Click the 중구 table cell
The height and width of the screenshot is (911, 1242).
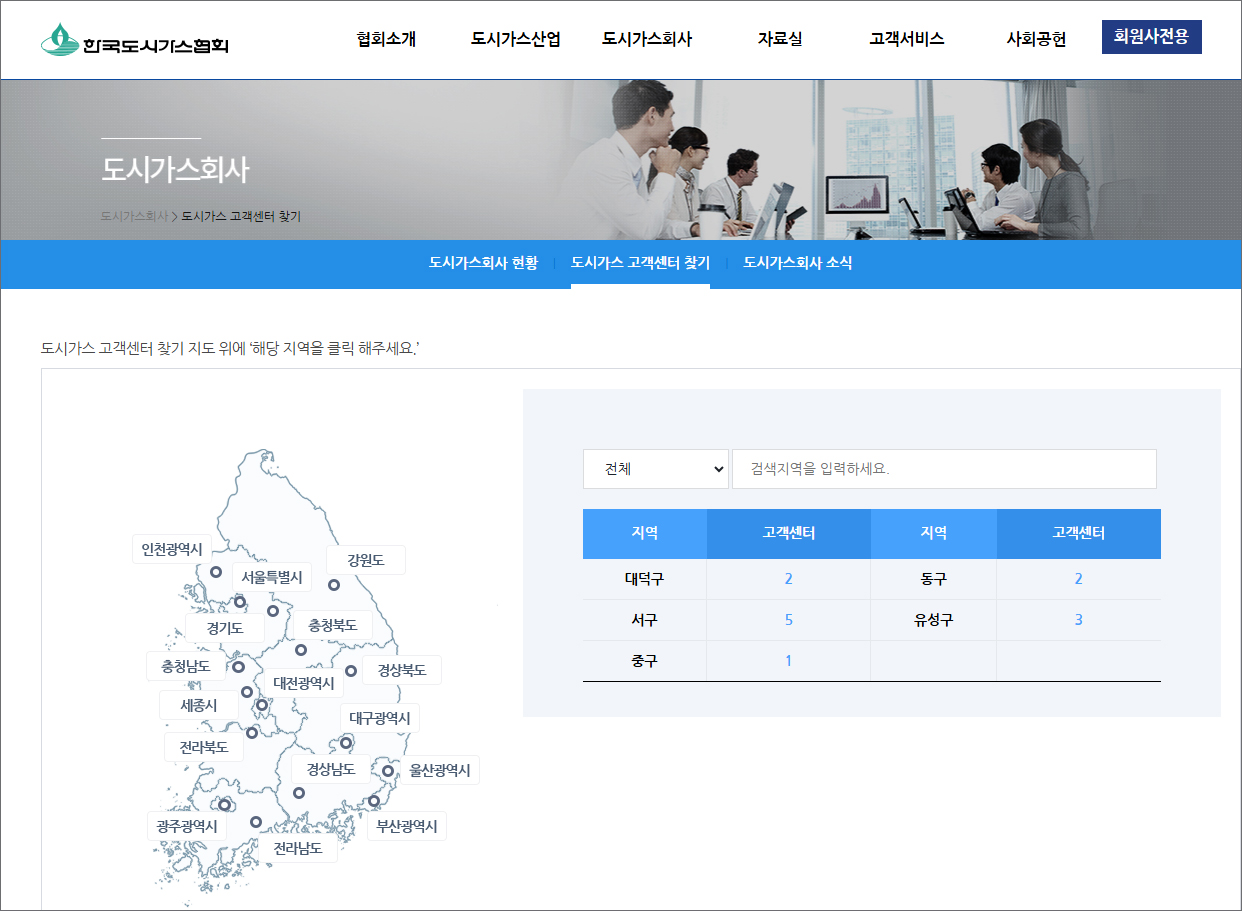point(644,661)
